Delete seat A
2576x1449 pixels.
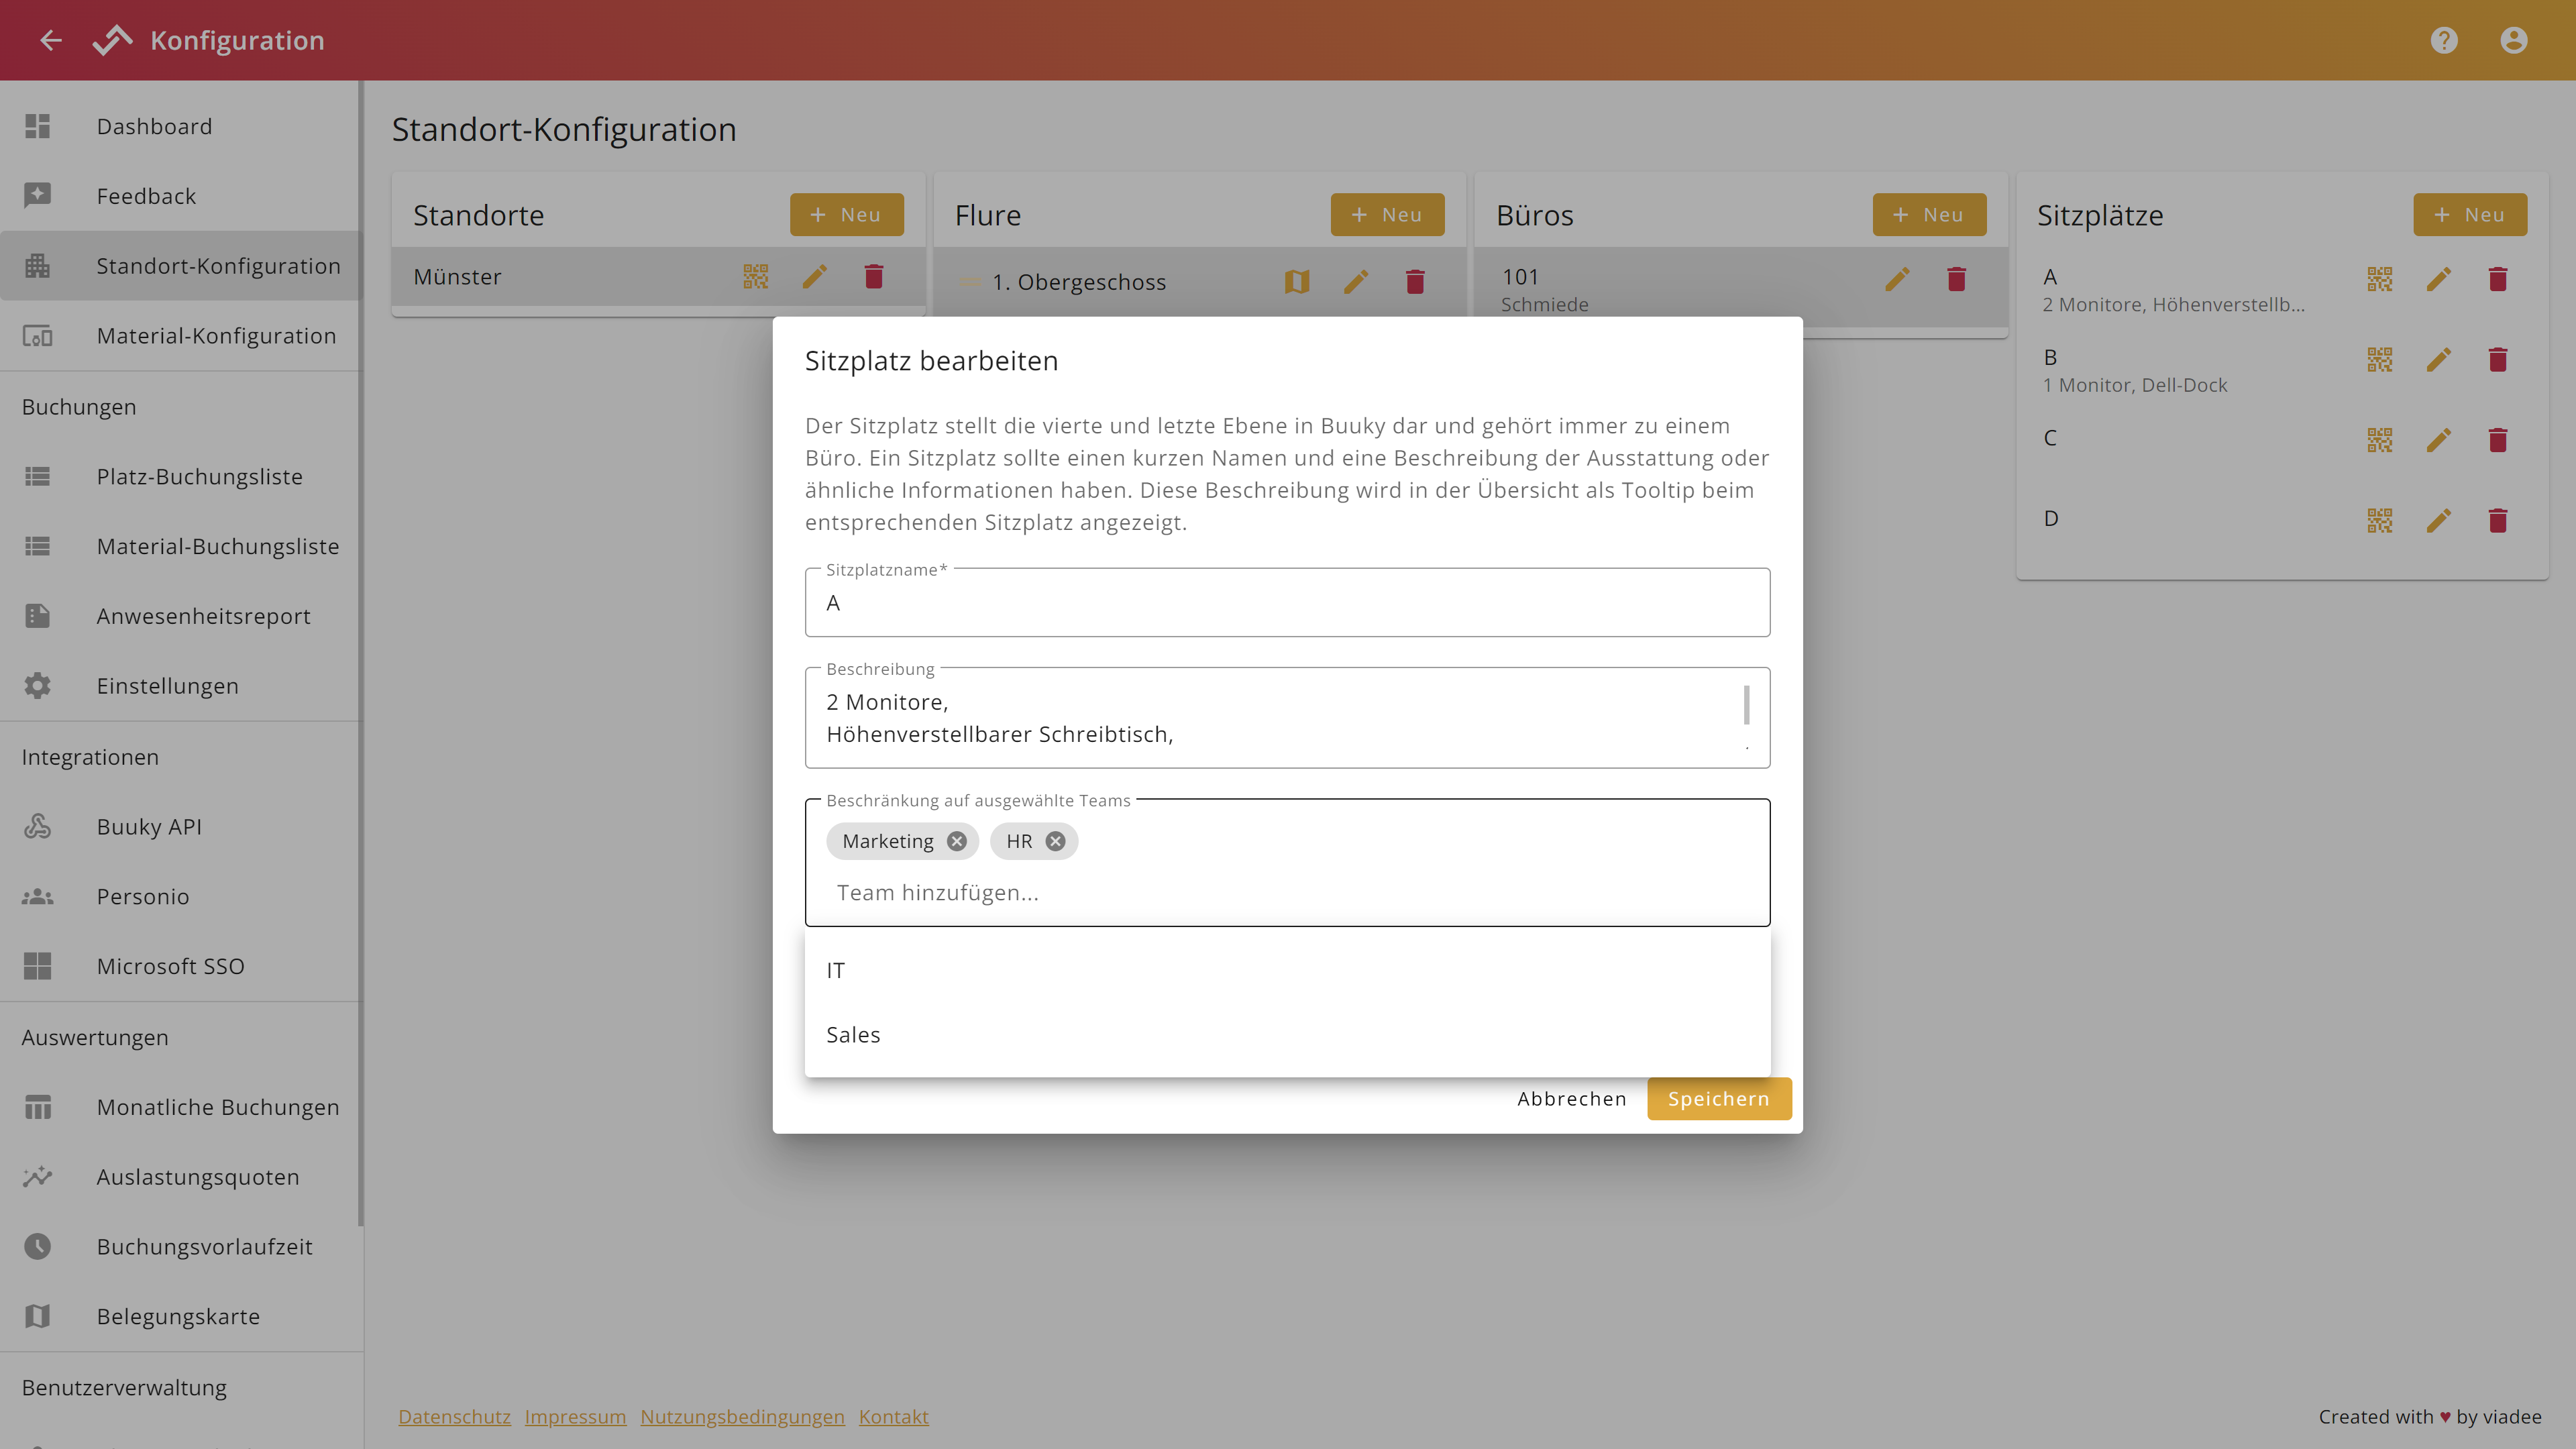tap(2498, 279)
